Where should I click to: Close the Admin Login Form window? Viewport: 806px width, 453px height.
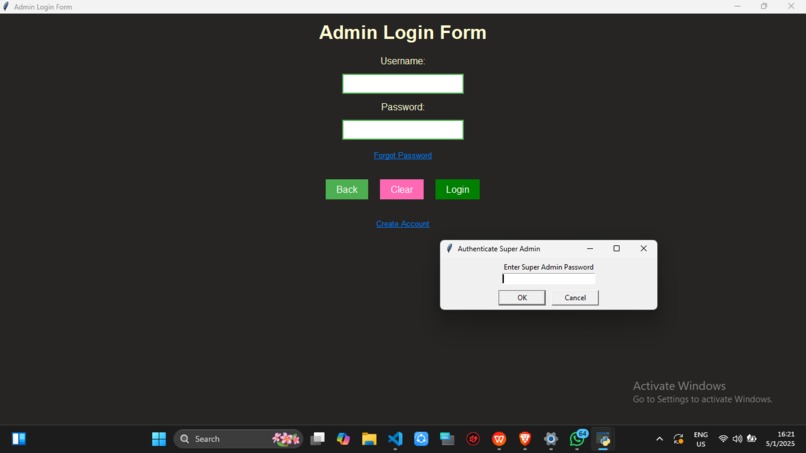point(791,6)
